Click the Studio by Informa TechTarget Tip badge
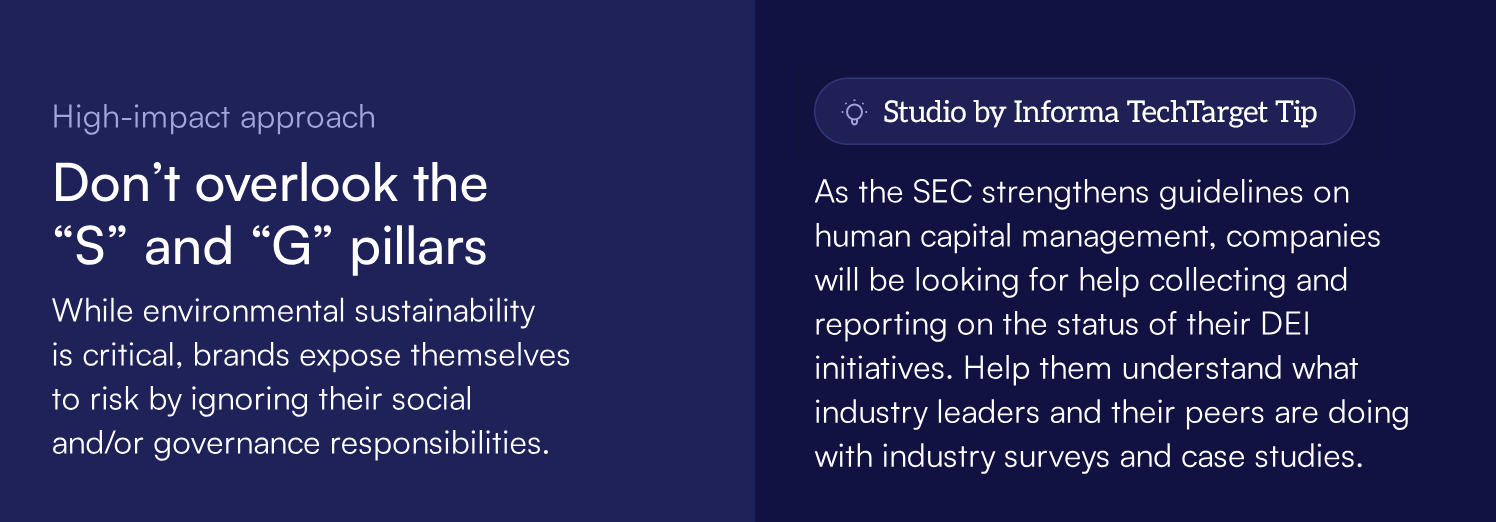The height and width of the screenshot is (522, 1496). point(1084,112)
